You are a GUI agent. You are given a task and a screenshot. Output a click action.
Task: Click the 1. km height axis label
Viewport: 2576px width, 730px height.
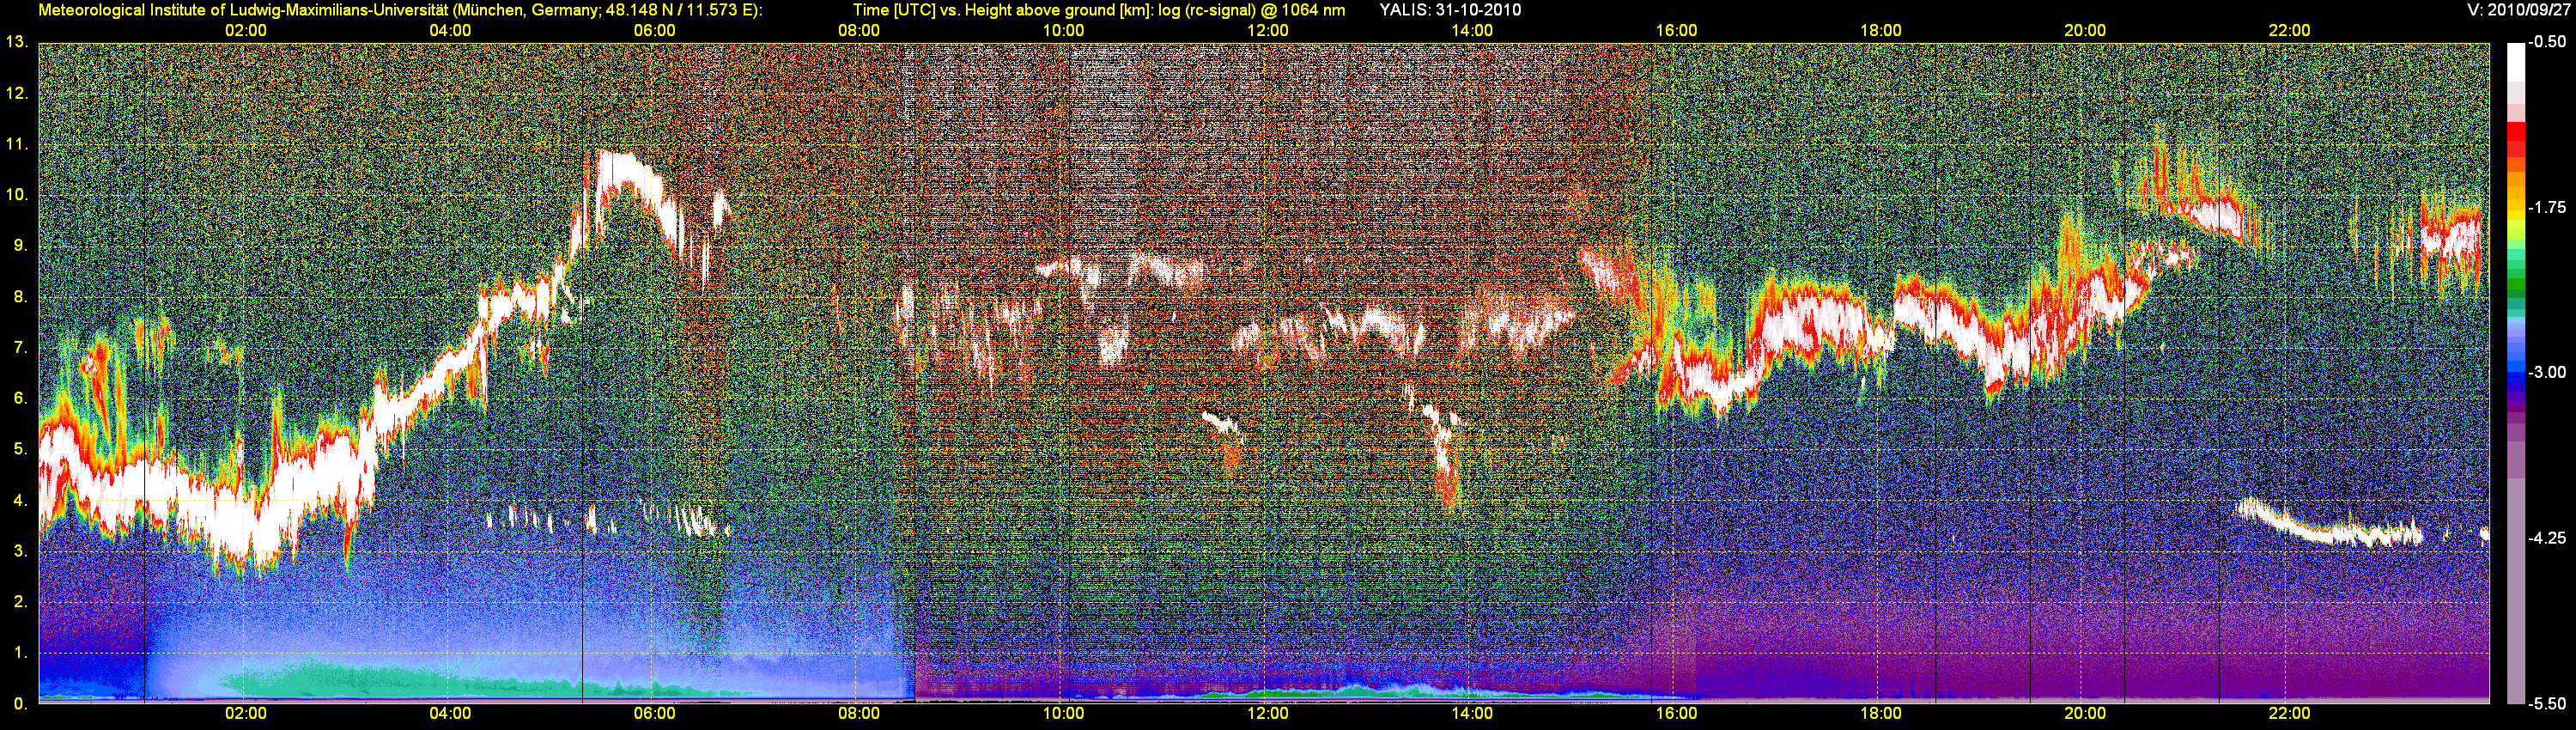[20, 652]
